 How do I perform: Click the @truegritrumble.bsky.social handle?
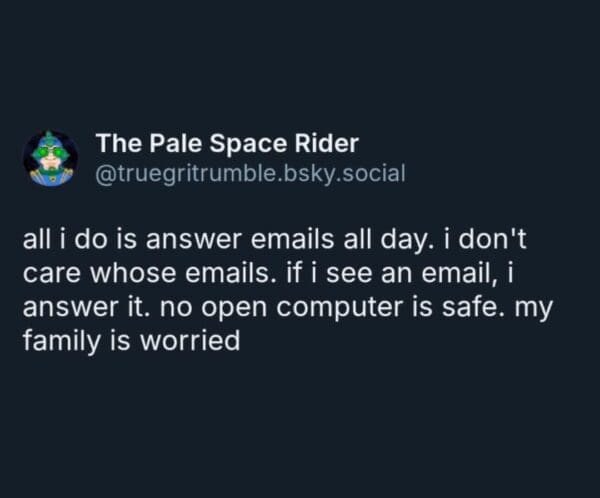click(x=250, y=173)
